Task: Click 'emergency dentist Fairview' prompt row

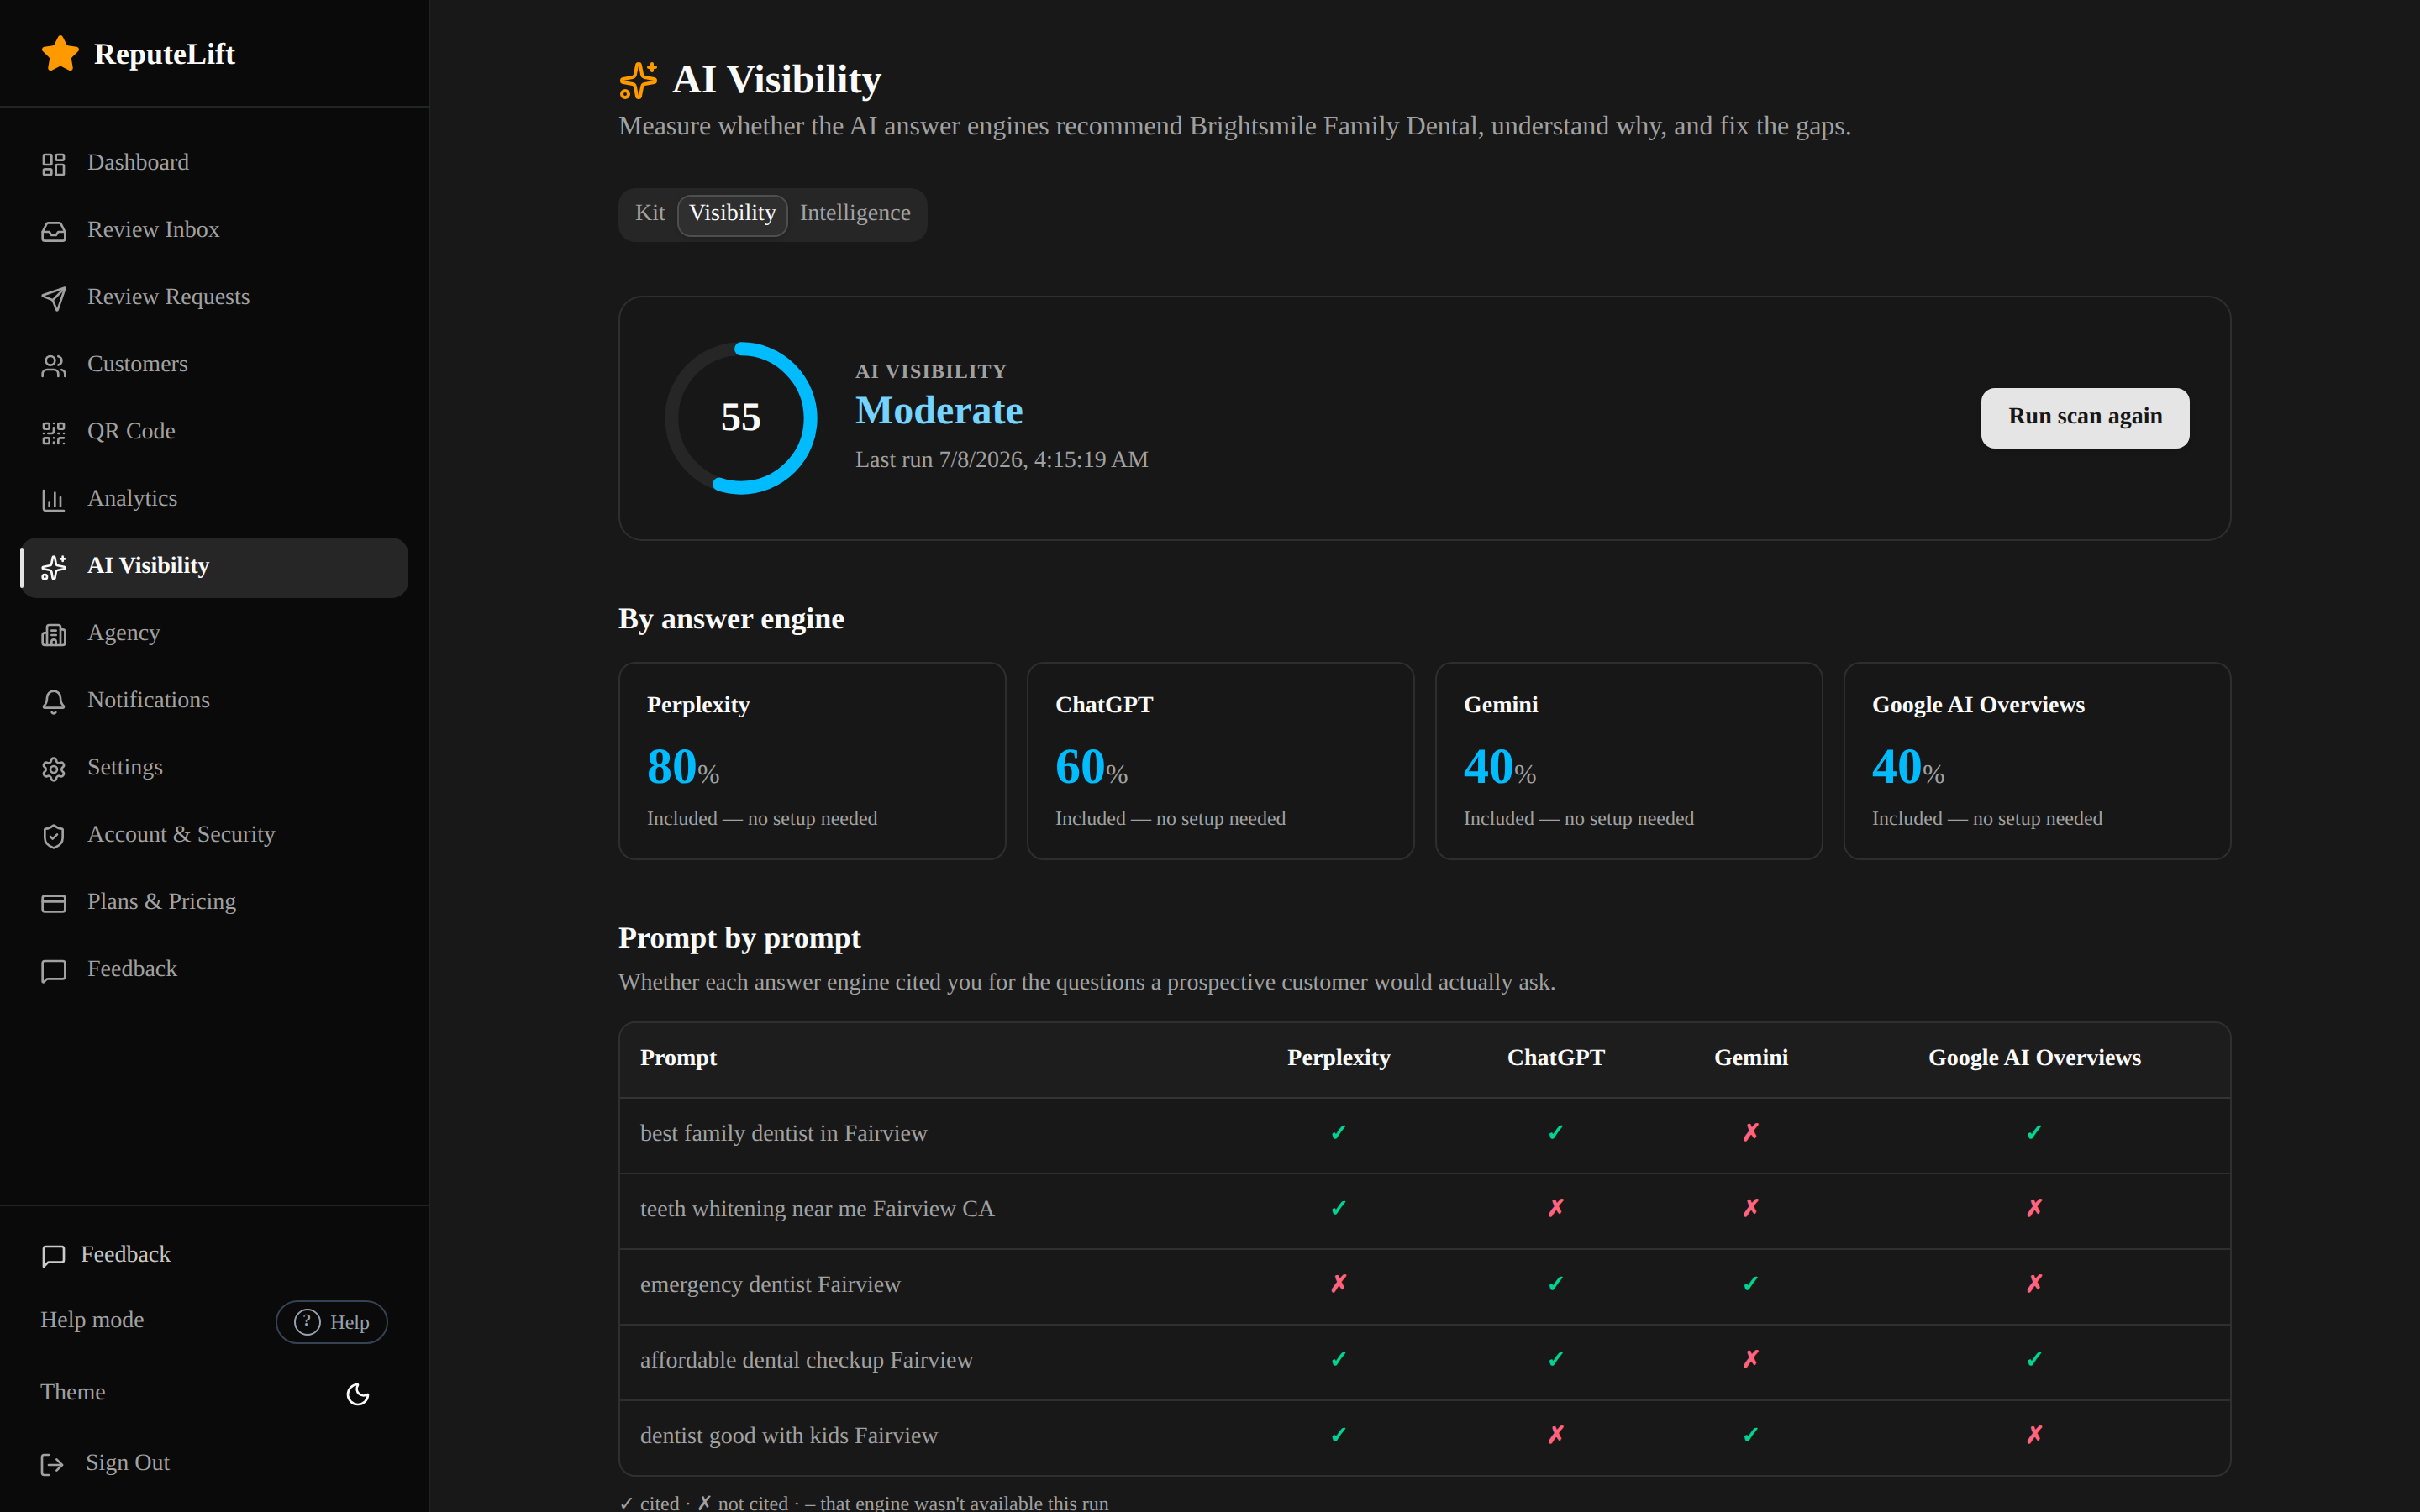Action: 1424,1285
